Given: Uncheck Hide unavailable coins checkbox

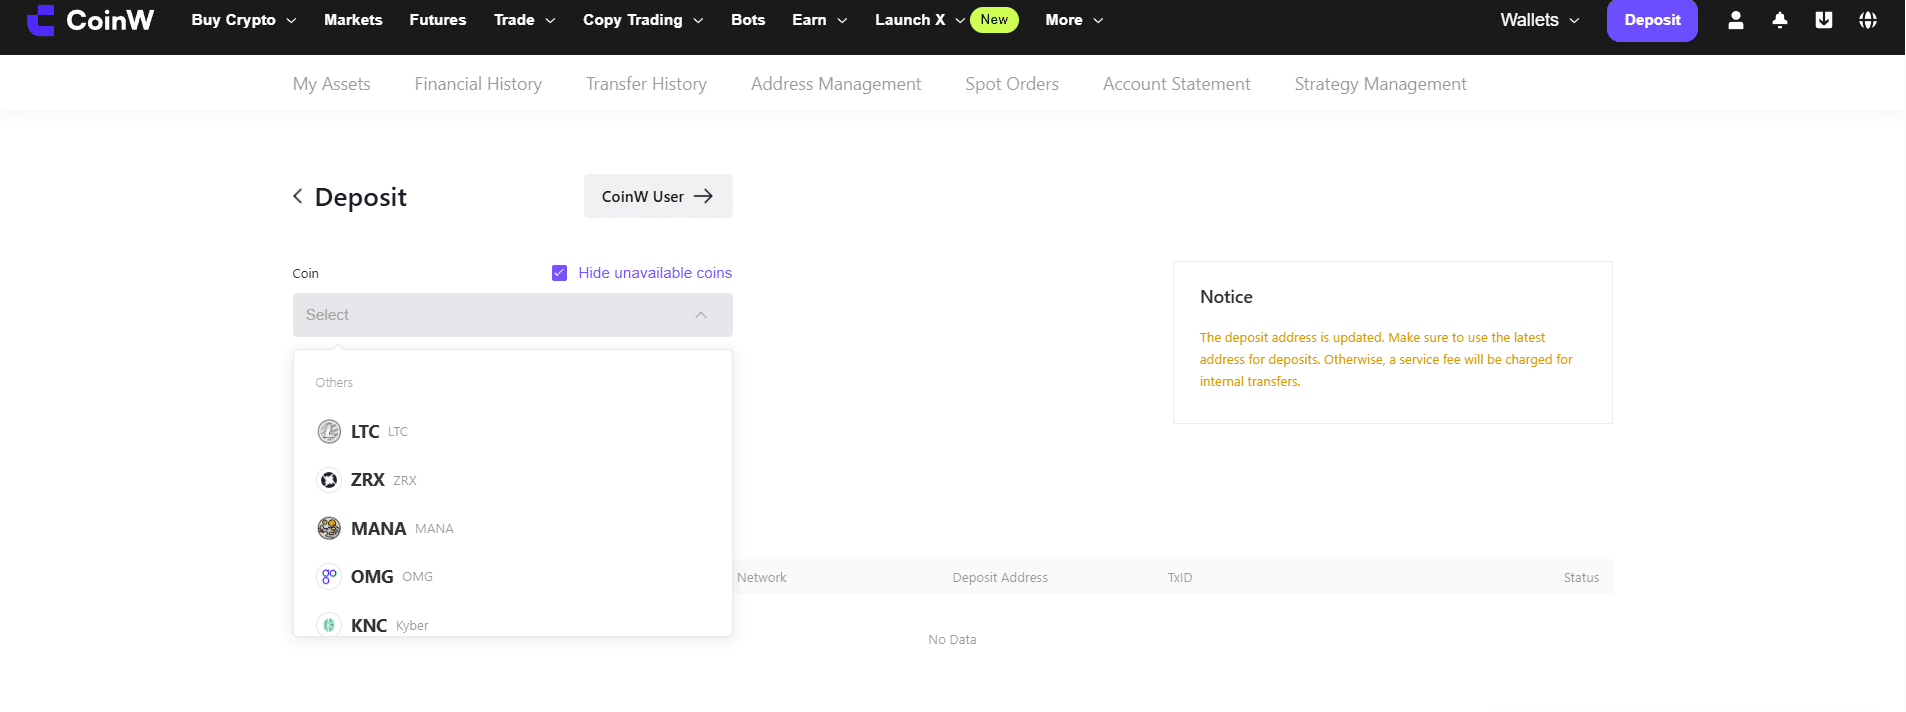Looking at the screenshot, I should pos(559,273).
